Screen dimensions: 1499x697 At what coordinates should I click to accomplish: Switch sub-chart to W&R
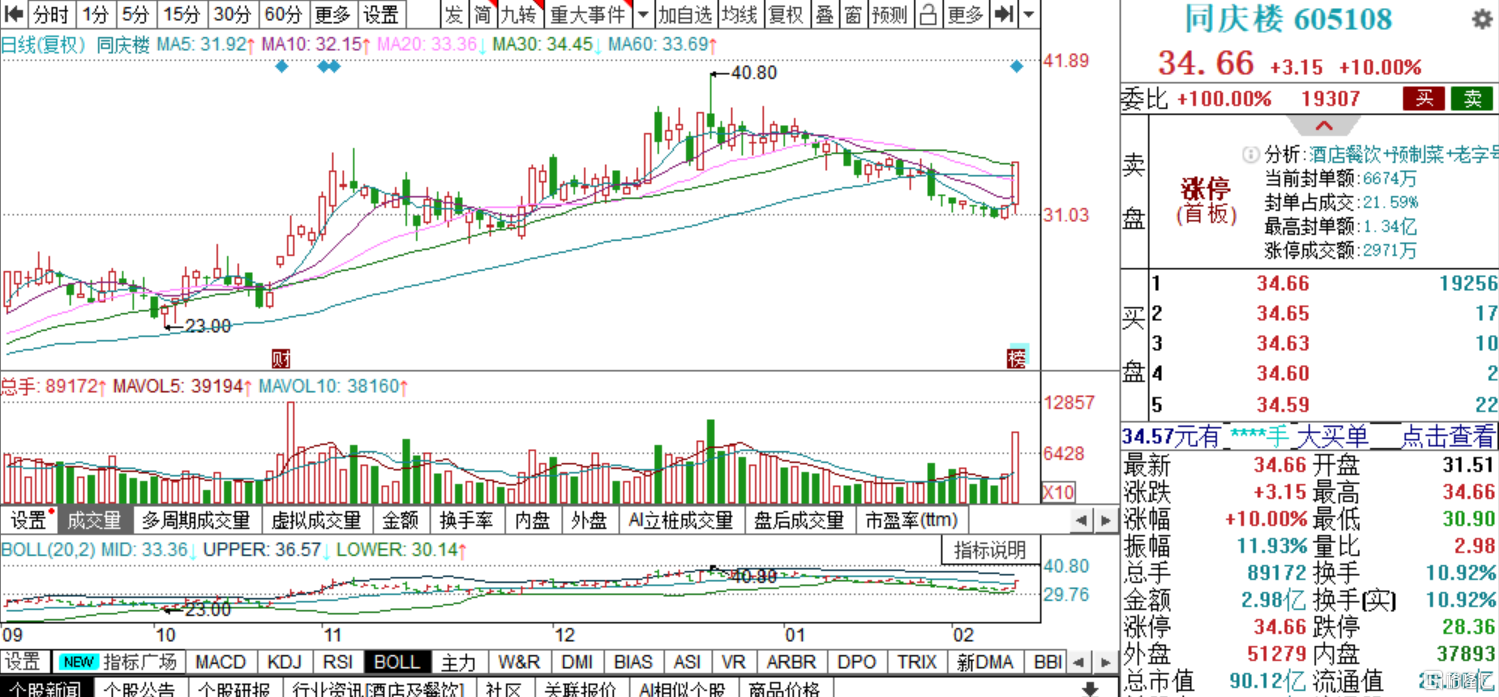[519, 662]
